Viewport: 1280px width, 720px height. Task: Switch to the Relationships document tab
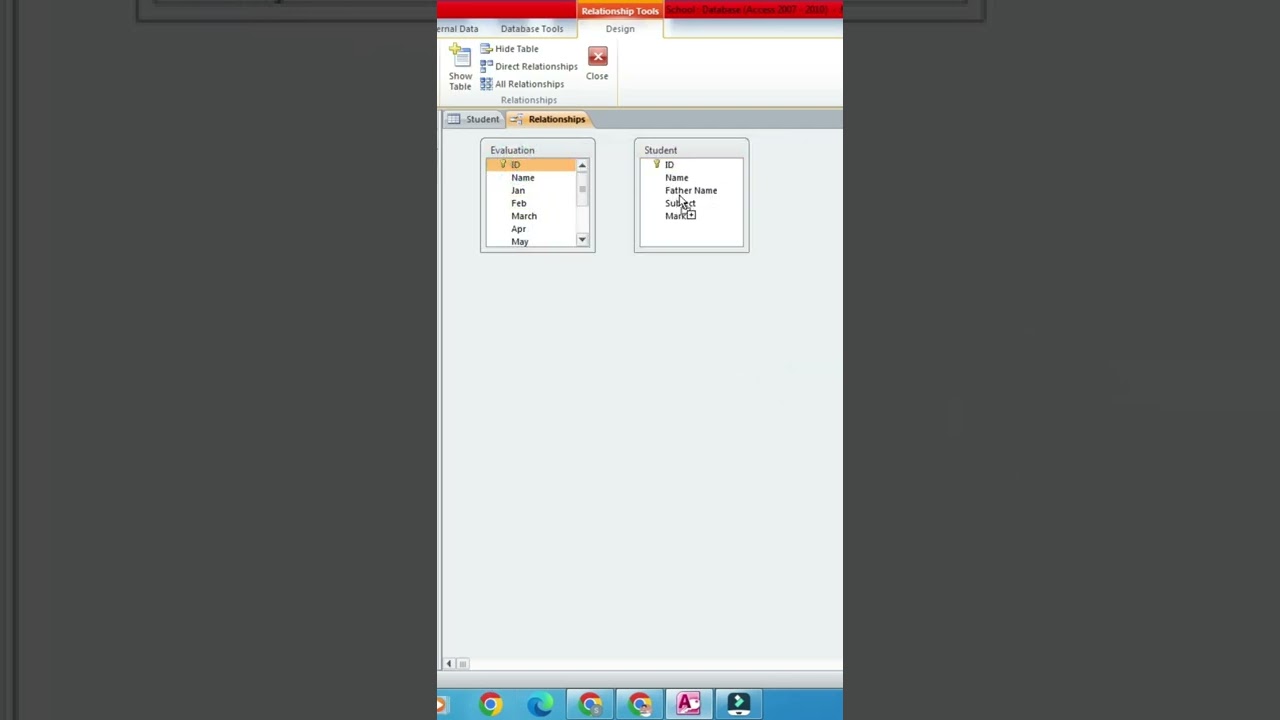pyautogui.click(x=548, y=119)
